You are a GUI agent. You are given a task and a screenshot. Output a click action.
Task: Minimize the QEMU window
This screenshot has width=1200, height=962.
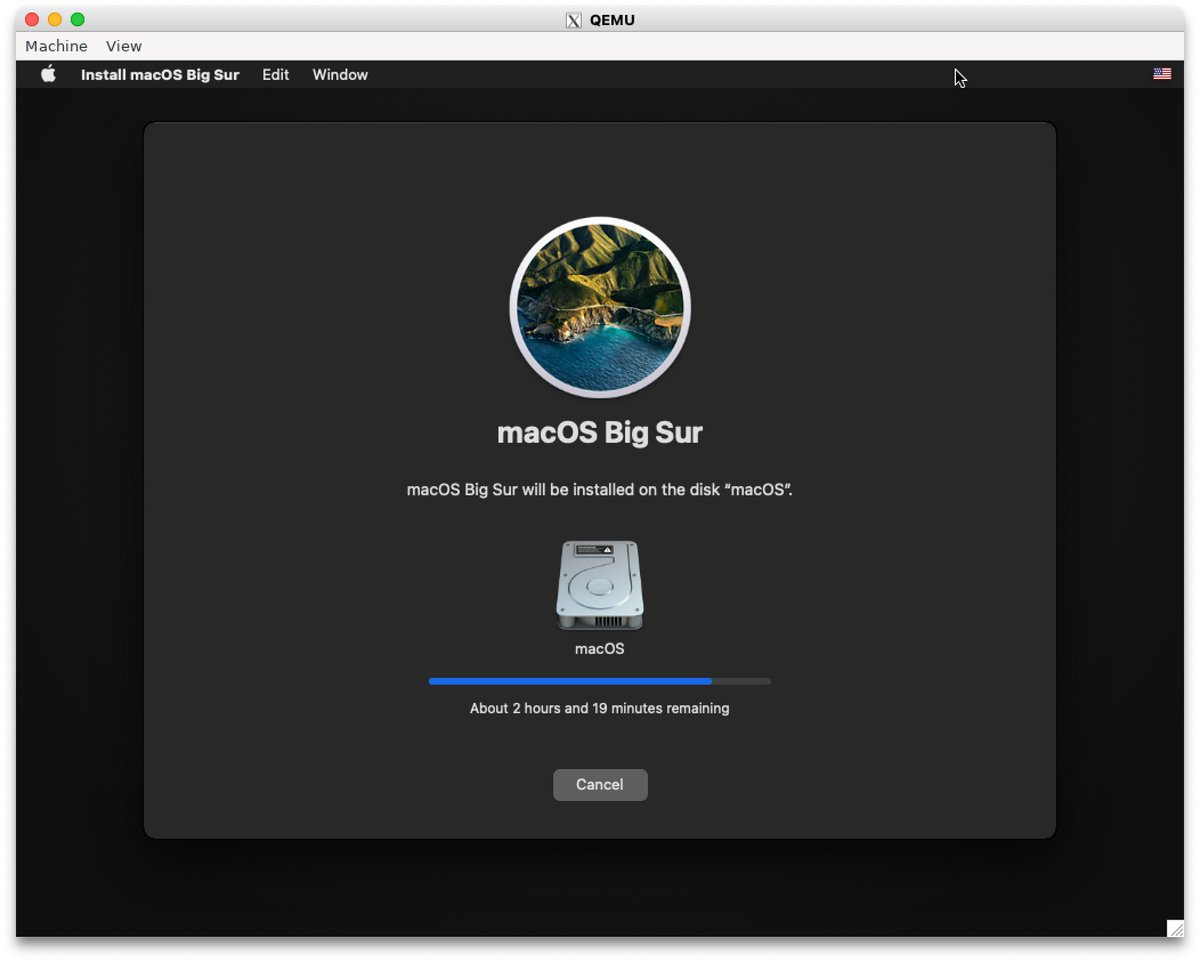(x=55, y=20)
